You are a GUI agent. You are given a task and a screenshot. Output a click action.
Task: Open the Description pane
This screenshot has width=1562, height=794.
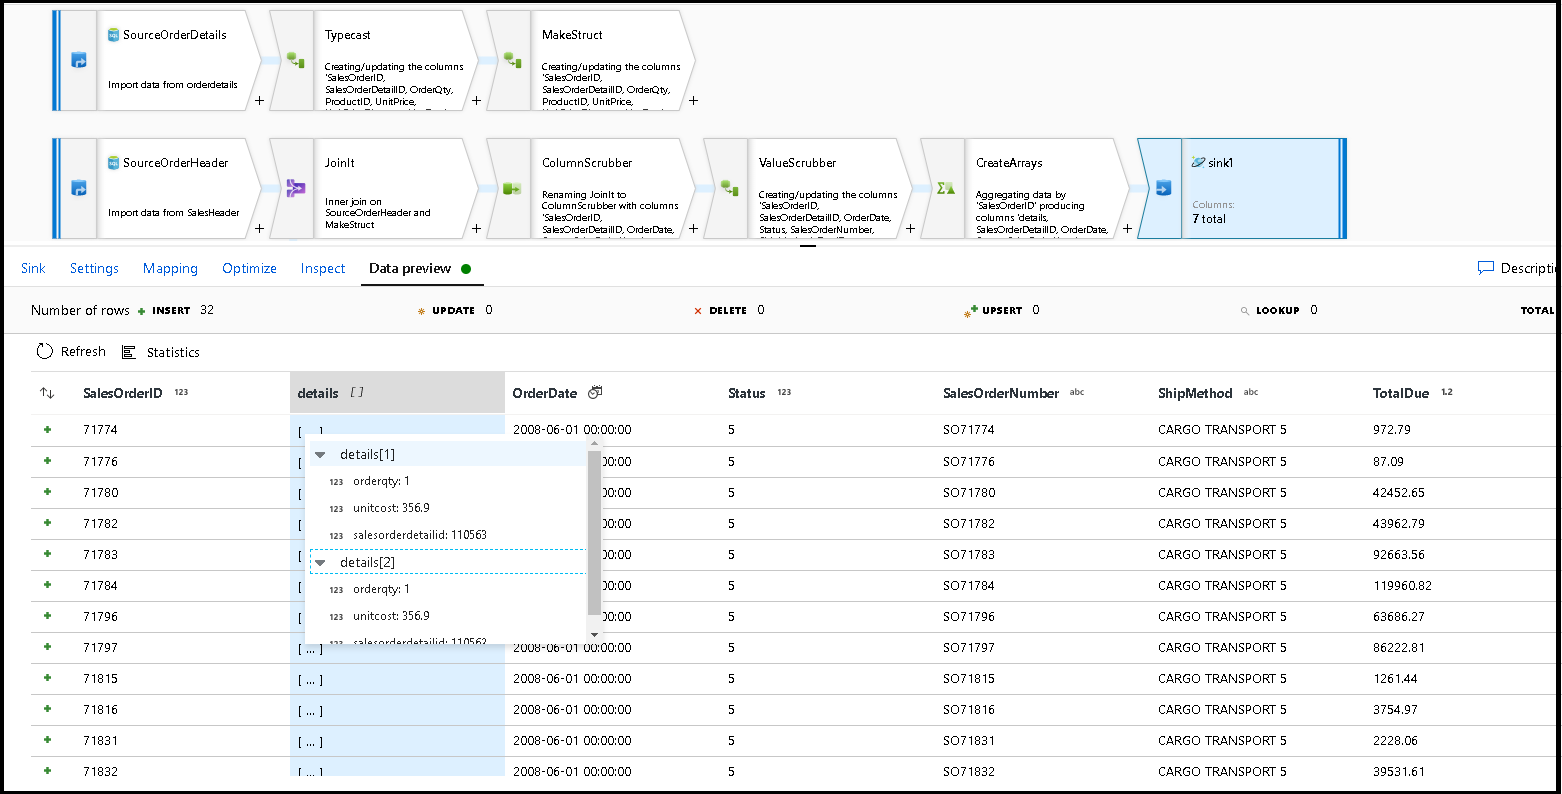[x=1516, y=268]
